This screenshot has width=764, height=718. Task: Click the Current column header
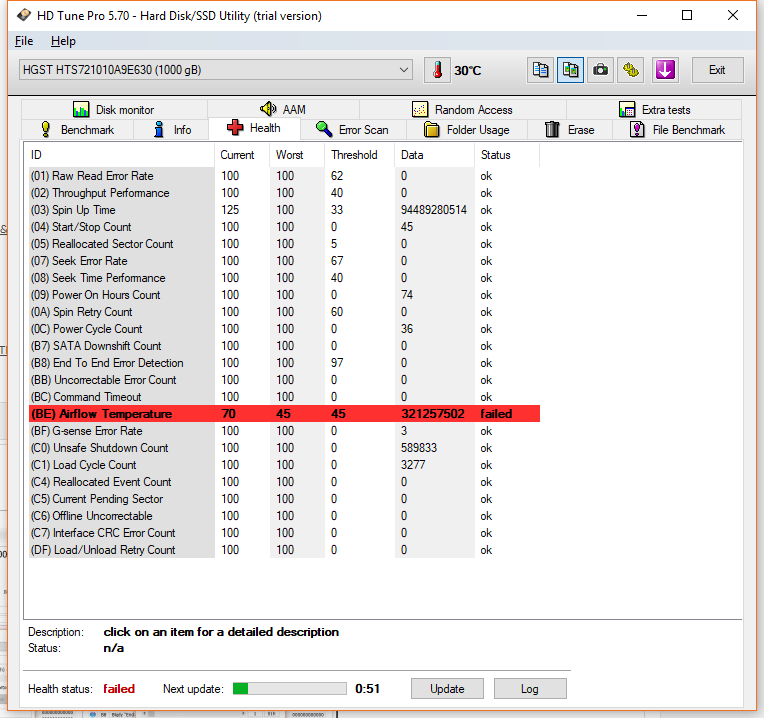point(242,155)
